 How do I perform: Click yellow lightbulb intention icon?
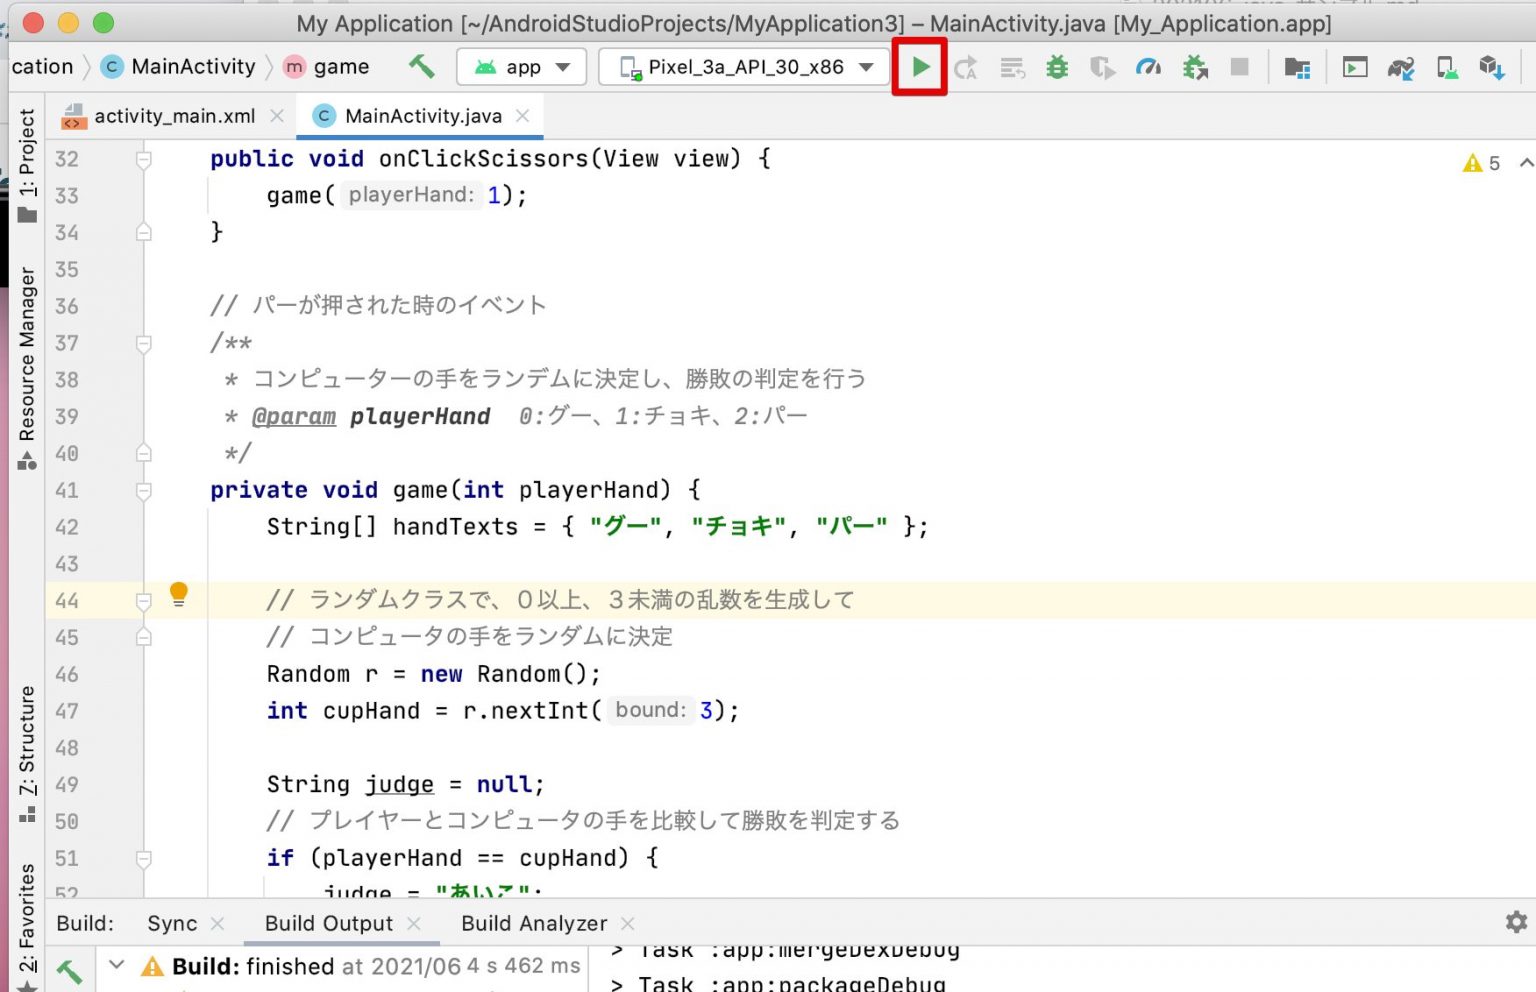click(178, 594)
